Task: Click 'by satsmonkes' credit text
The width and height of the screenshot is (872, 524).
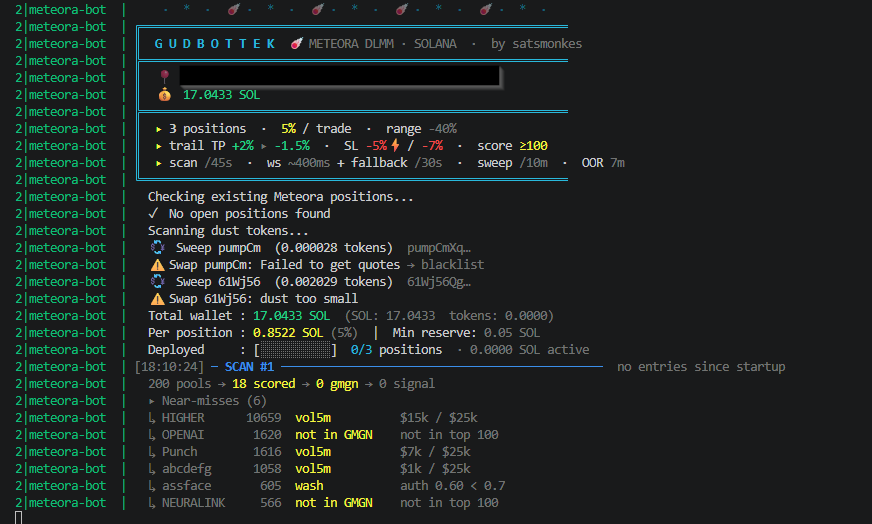Action: click(x=536, y=43)
